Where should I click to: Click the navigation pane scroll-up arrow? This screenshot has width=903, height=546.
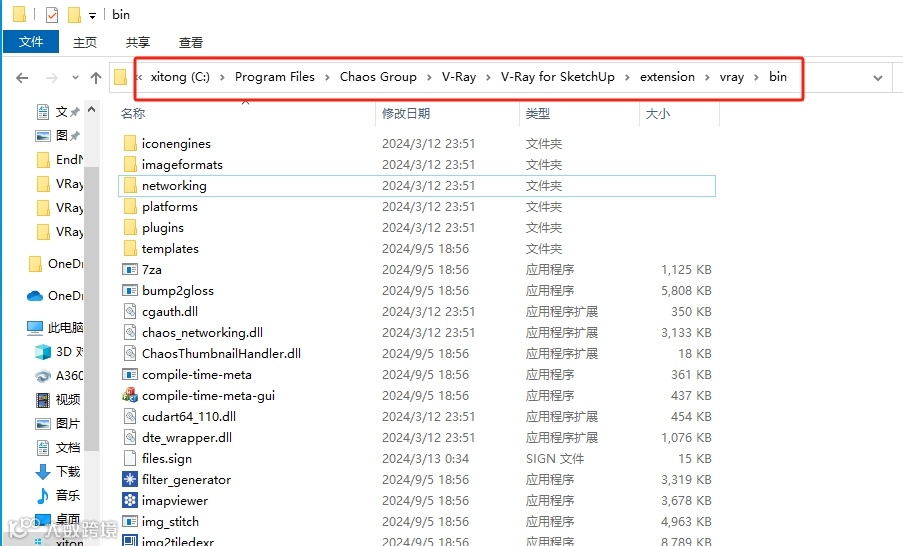[92, 109]
